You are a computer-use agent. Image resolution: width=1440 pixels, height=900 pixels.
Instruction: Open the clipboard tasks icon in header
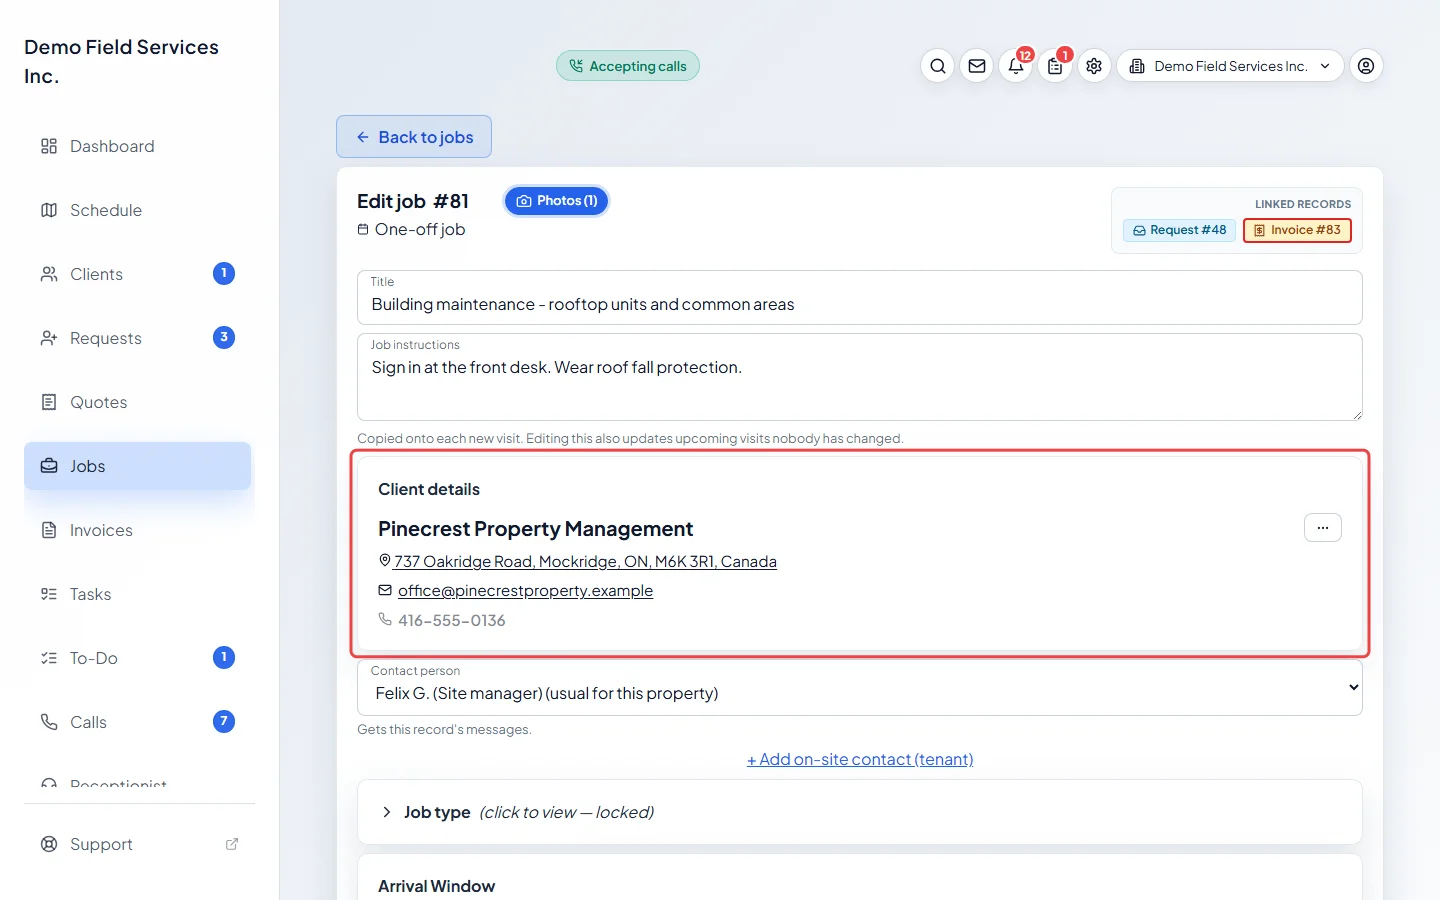(1055, 66)
